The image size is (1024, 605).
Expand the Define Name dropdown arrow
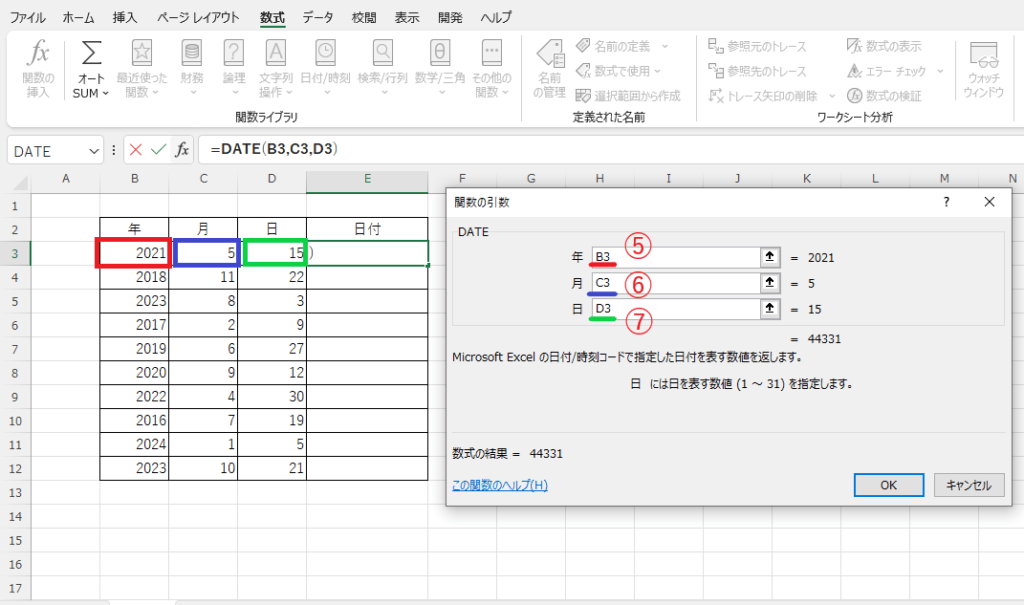tap(665, 46)
